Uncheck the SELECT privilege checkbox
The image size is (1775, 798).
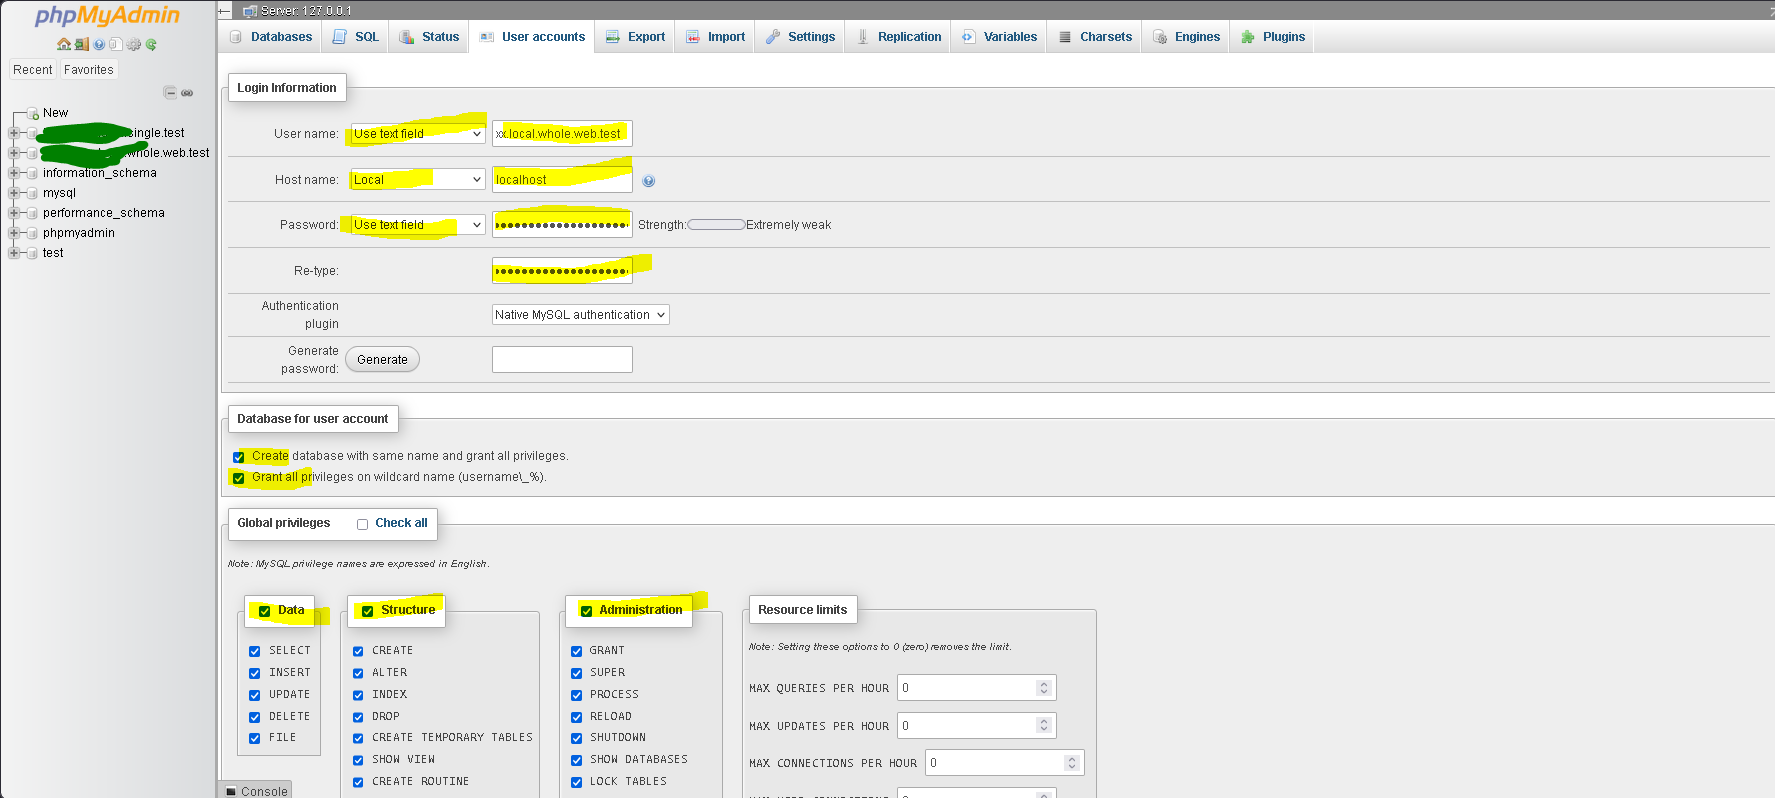255,651
